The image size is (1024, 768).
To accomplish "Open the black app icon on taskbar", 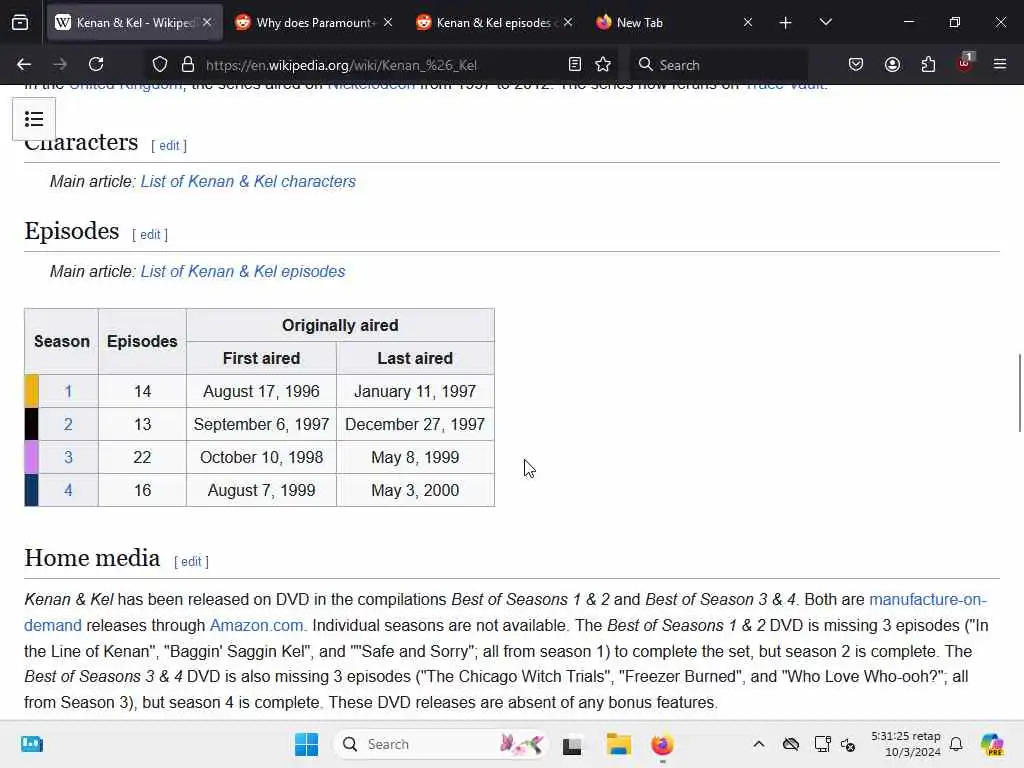I will (x=572, y=744).
